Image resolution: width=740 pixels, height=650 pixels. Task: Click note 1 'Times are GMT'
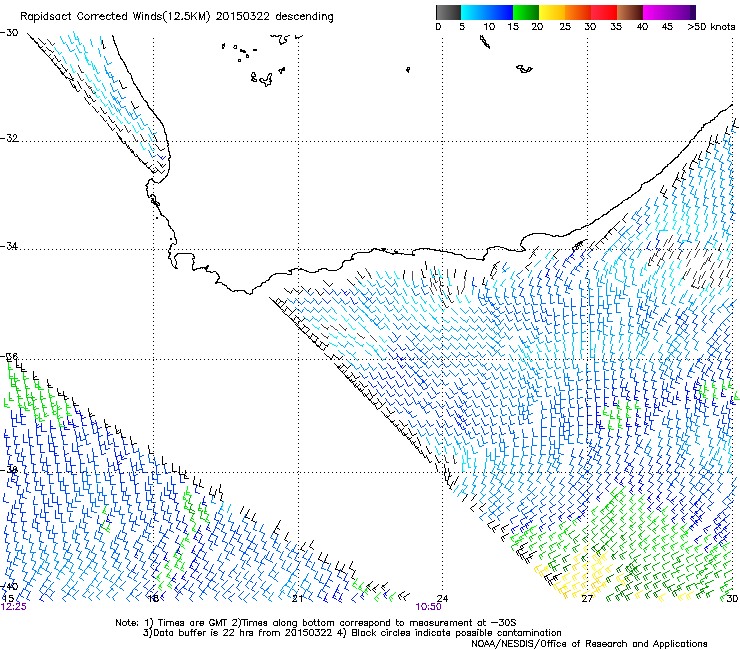[193, 623]
